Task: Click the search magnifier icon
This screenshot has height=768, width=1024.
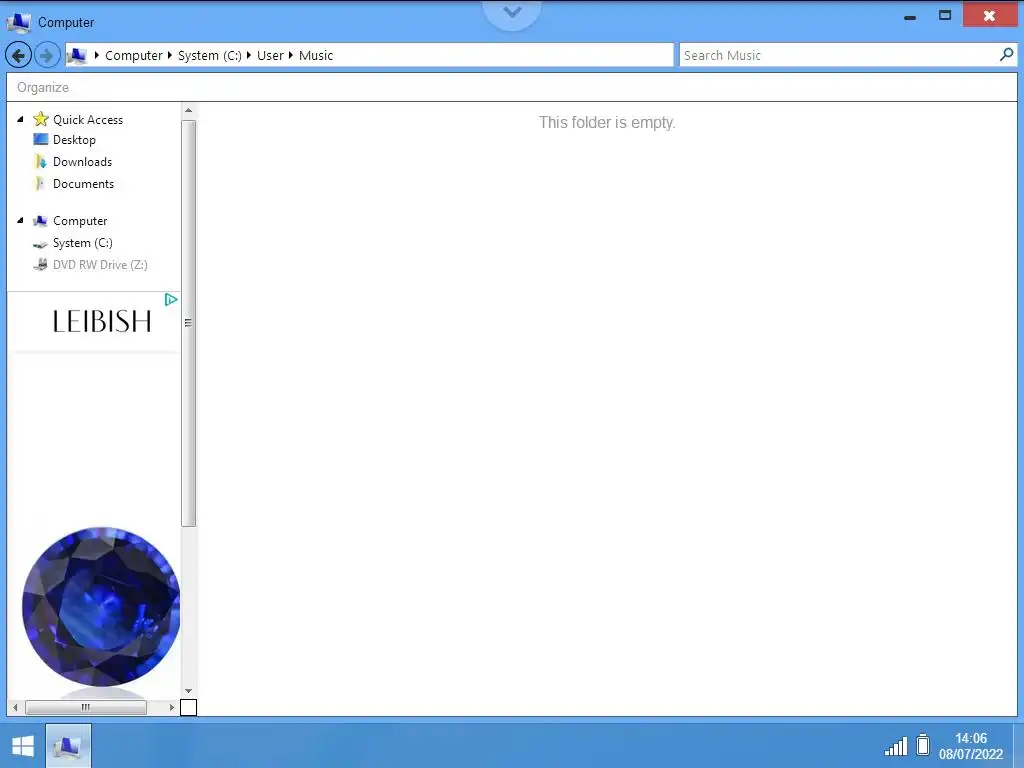Action: pos(1006,55)
